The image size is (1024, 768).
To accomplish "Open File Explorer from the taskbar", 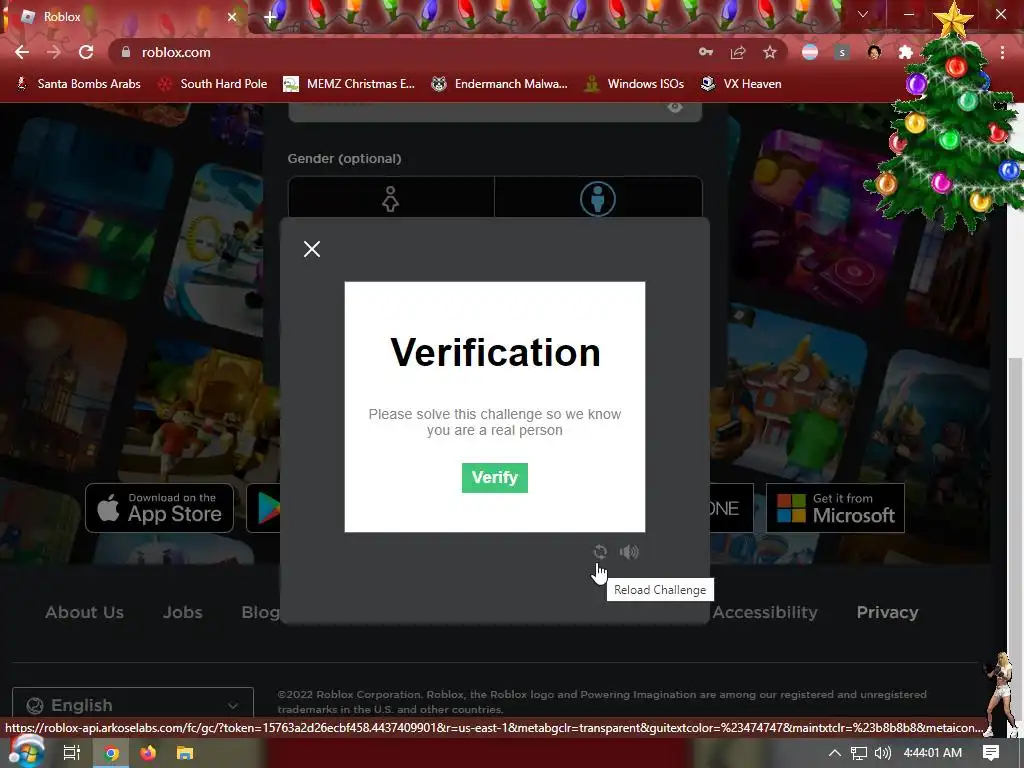I will pos(185,753).
